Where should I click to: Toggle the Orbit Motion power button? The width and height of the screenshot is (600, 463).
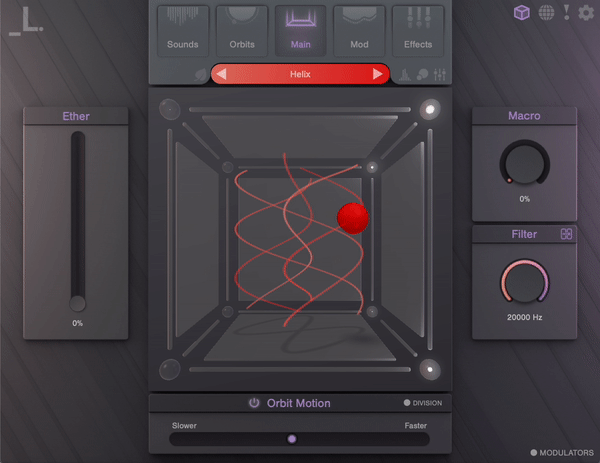(x=254, y=403)
